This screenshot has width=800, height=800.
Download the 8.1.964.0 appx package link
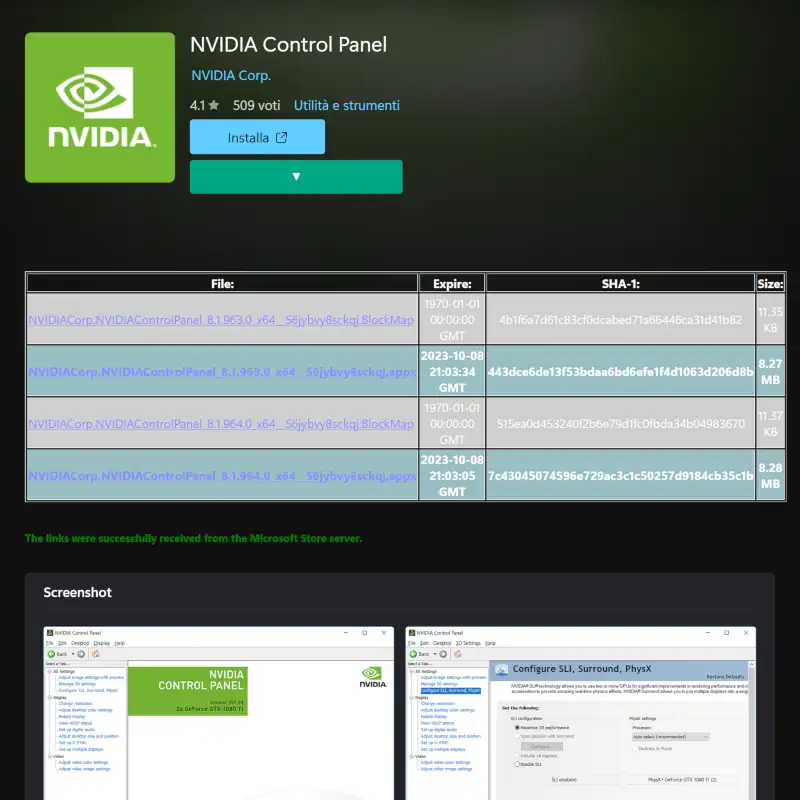coord(221,476)
